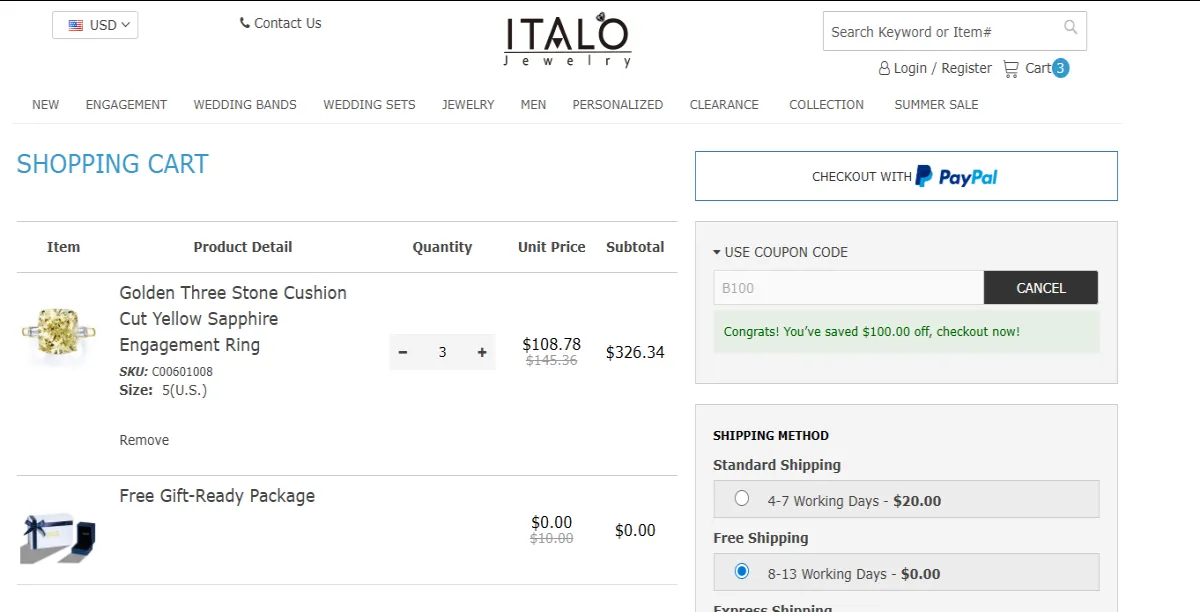
Task: Open the MEN menu
Action: click(x=533, y=104)
